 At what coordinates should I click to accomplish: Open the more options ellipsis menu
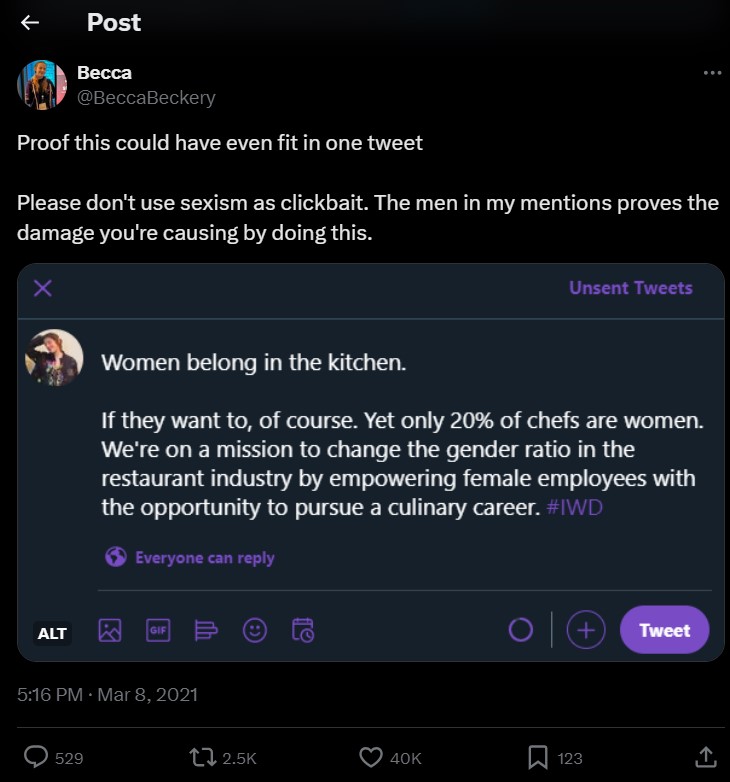(712, 73)
